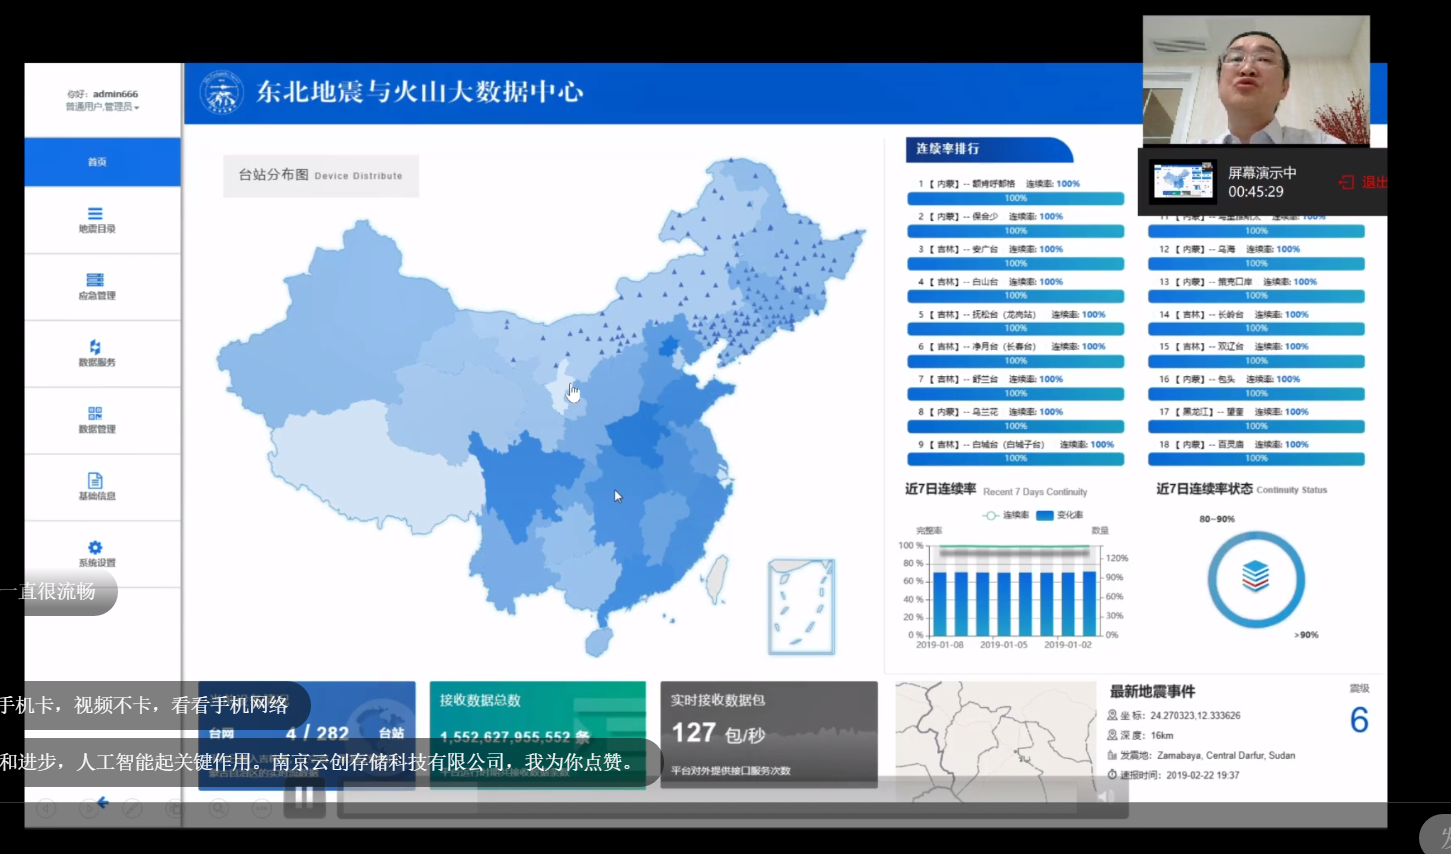Viewport: 1451px width, 854px height.
Task: Click the 东北地震与火山大数据中心 title
Action: tap(420, 92)
